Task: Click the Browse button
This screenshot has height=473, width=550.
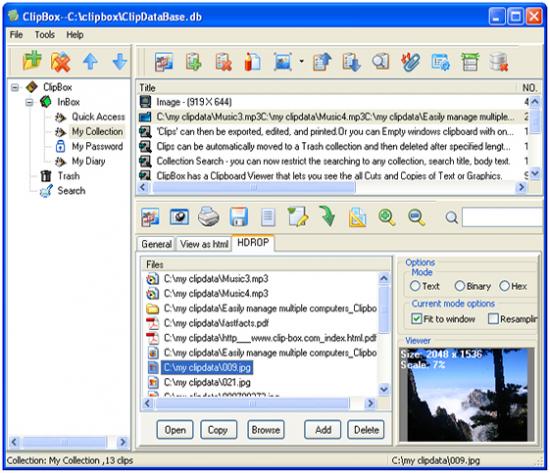Action: [266, 429]
